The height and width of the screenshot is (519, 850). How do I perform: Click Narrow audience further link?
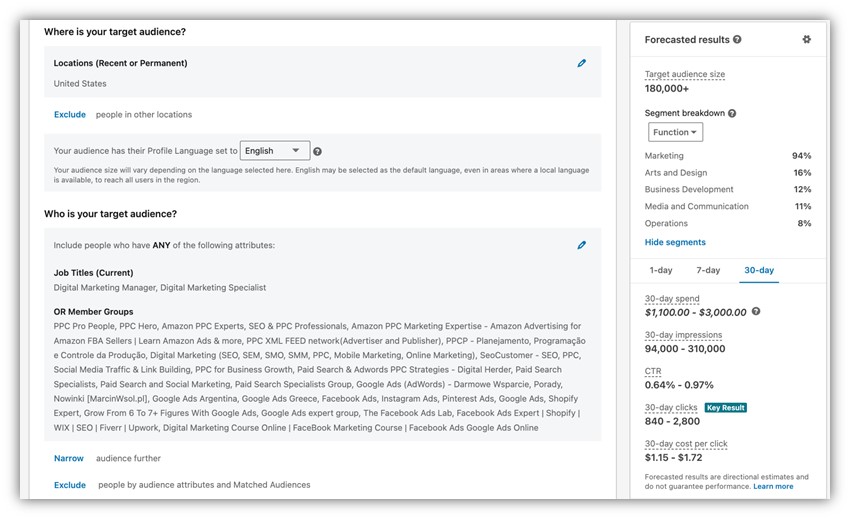(x=70, y=458)
